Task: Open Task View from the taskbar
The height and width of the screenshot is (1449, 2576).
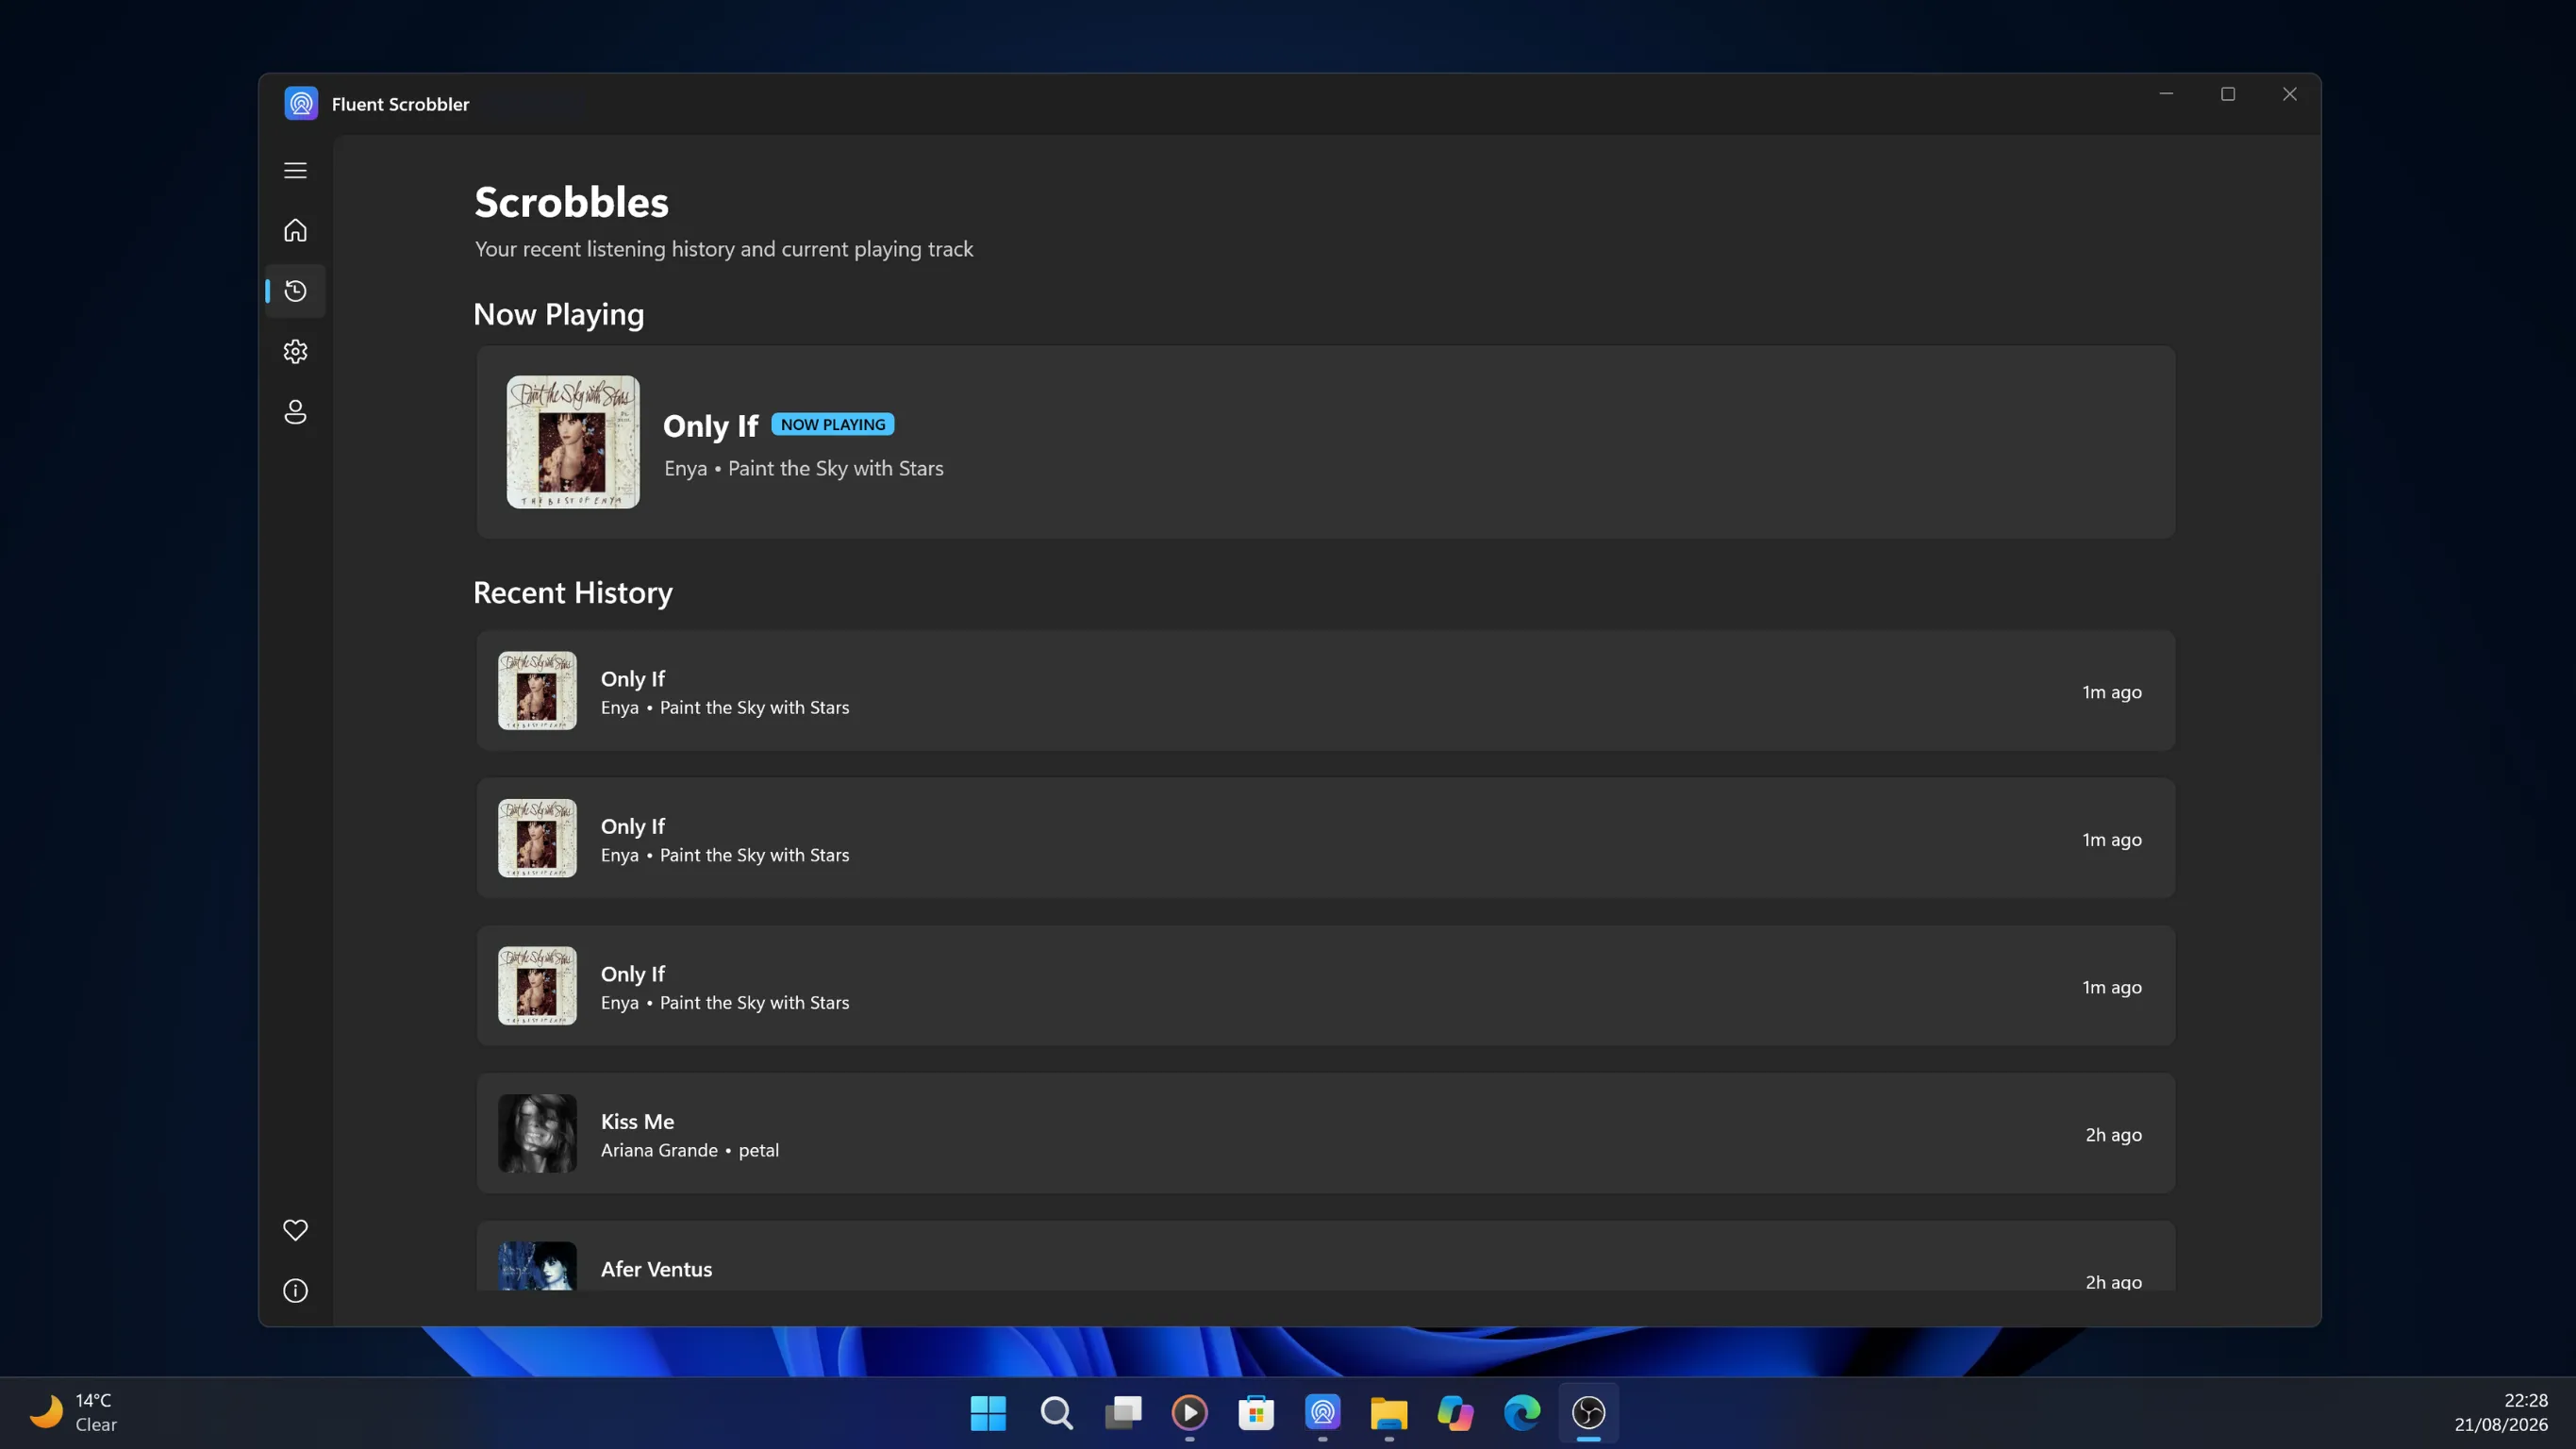Action: coord(1123,1413)
